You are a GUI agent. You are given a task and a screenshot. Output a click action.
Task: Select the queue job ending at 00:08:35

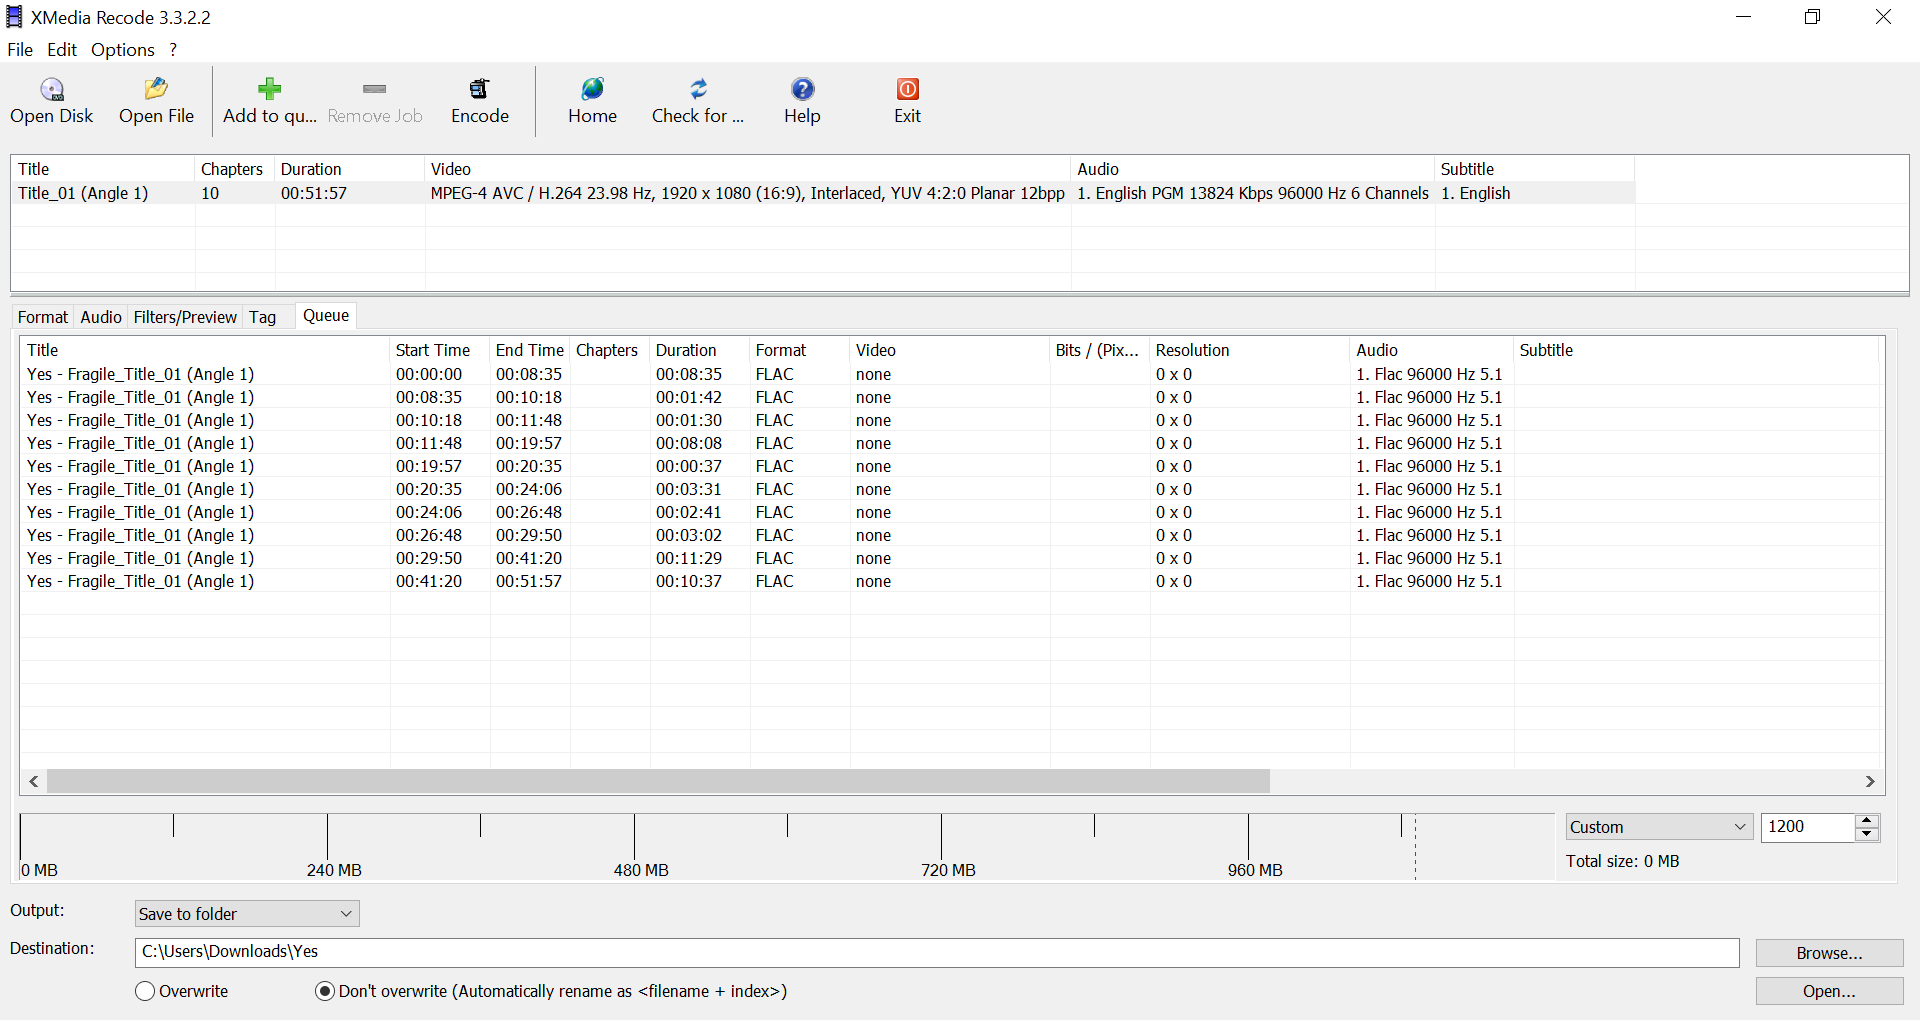point(141,374)
